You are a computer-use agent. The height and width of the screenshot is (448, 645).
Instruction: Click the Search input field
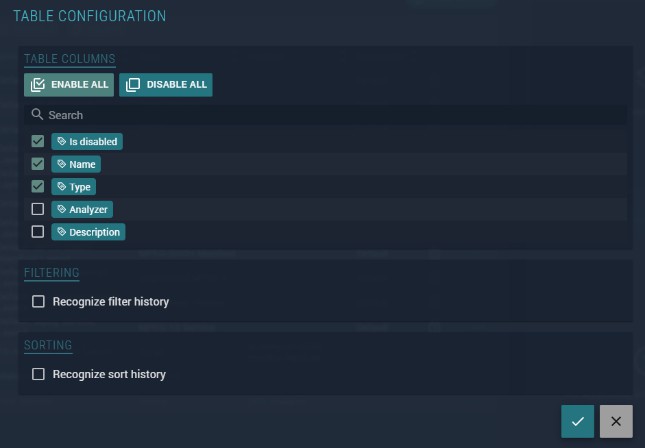[330, 115]
